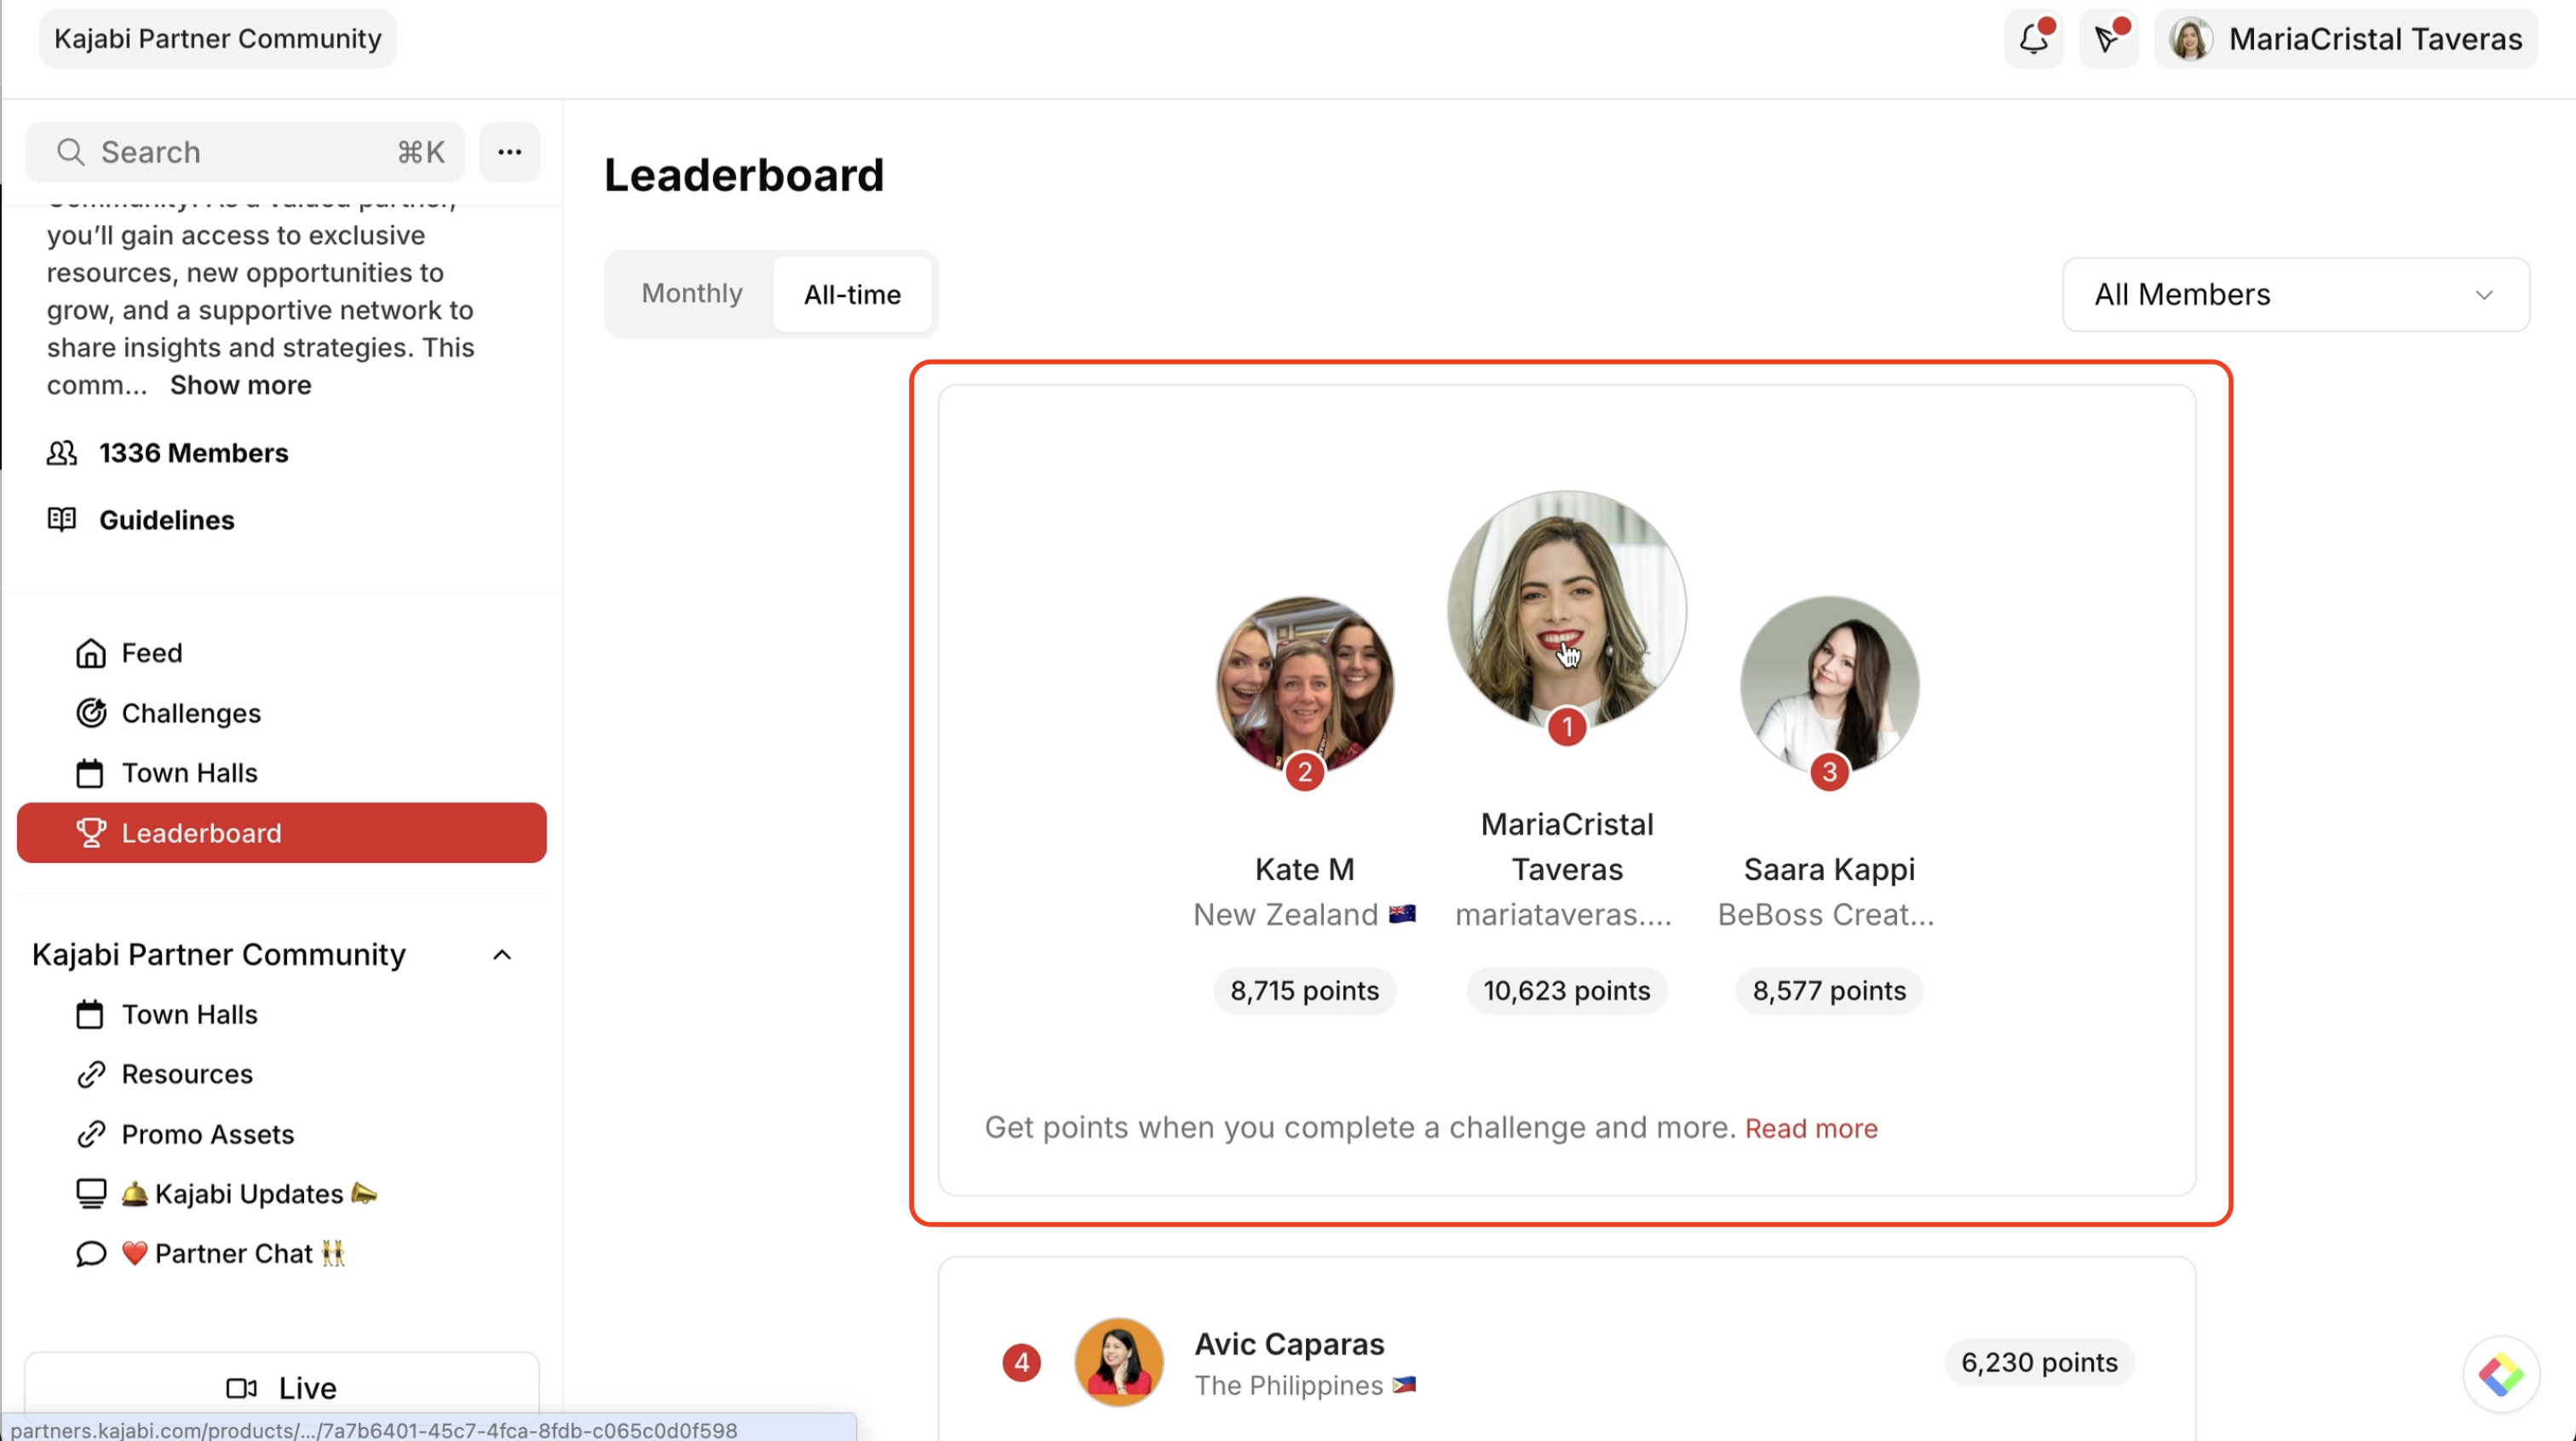Screen dimensions: 2576x1441
Task: Collapse the Kajabi Partner Community section
Action: (502, 954)
